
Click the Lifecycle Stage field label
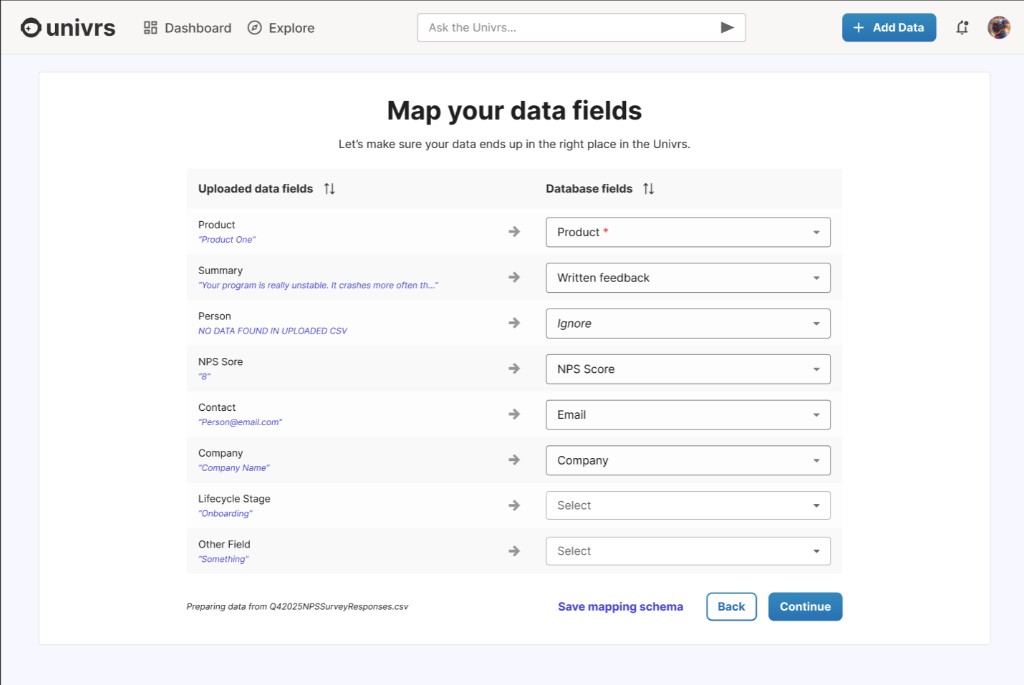click(234, 499)
